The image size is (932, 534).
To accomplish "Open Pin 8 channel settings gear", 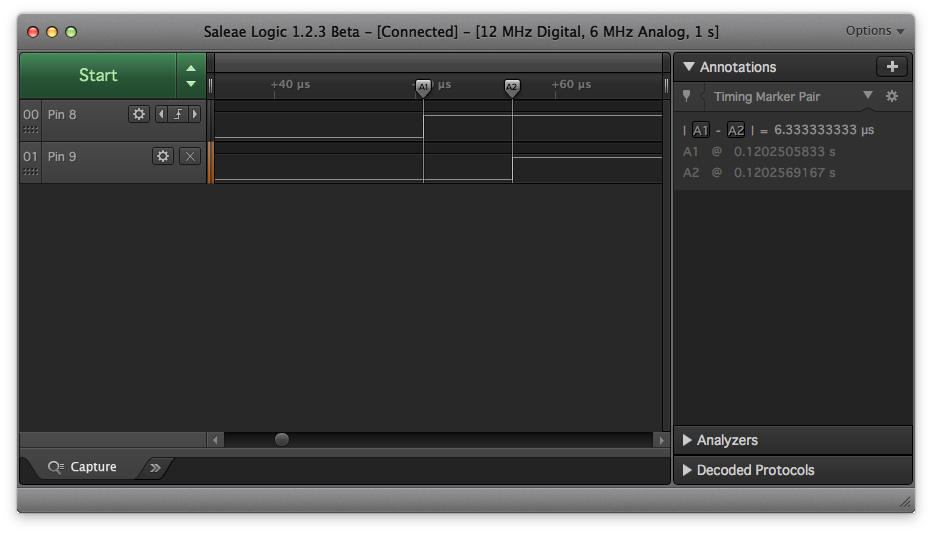I will tap(138, 114).
